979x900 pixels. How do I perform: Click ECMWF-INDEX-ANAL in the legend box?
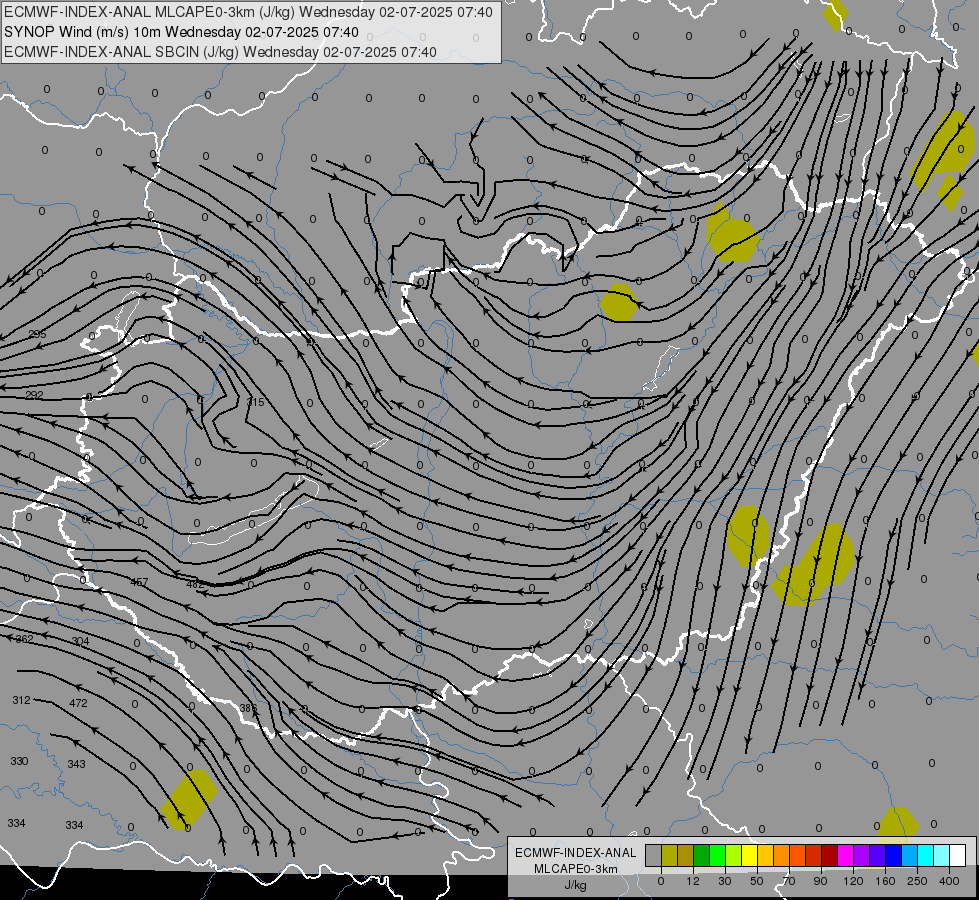pyautogui.click(x=576, y=853)
